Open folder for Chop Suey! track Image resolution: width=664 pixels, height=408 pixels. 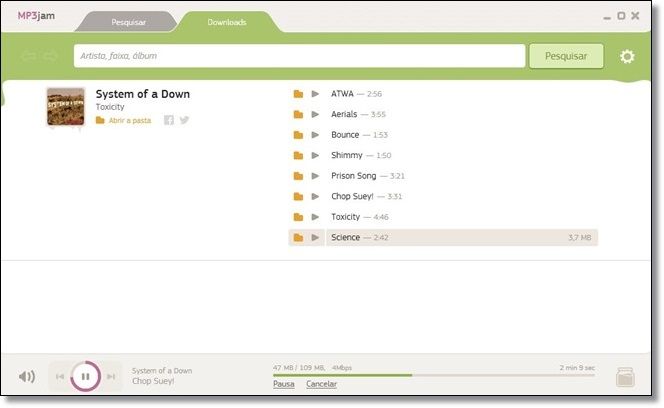click(x=299, y=197)
